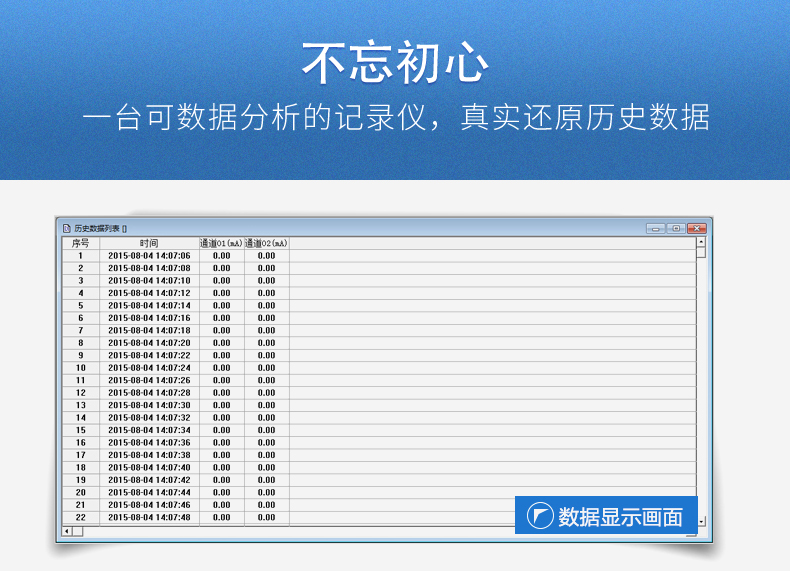Select row number 22 header cell
The width and height of the screenshot is (790, 571).
pos(81,517)
